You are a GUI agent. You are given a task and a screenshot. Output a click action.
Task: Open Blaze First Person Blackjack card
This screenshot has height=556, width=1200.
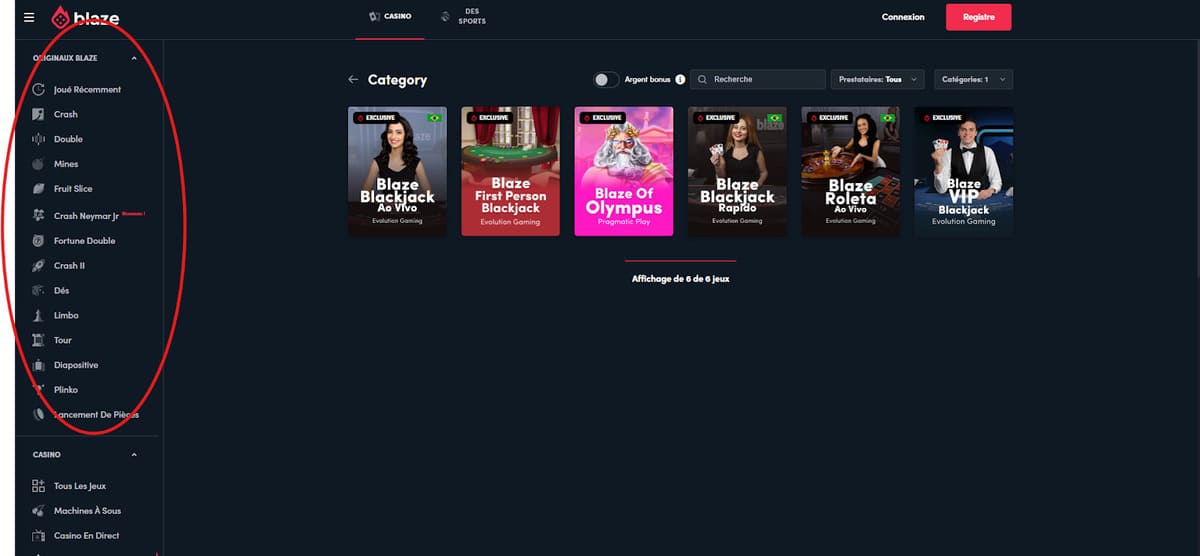click(511, 171)
